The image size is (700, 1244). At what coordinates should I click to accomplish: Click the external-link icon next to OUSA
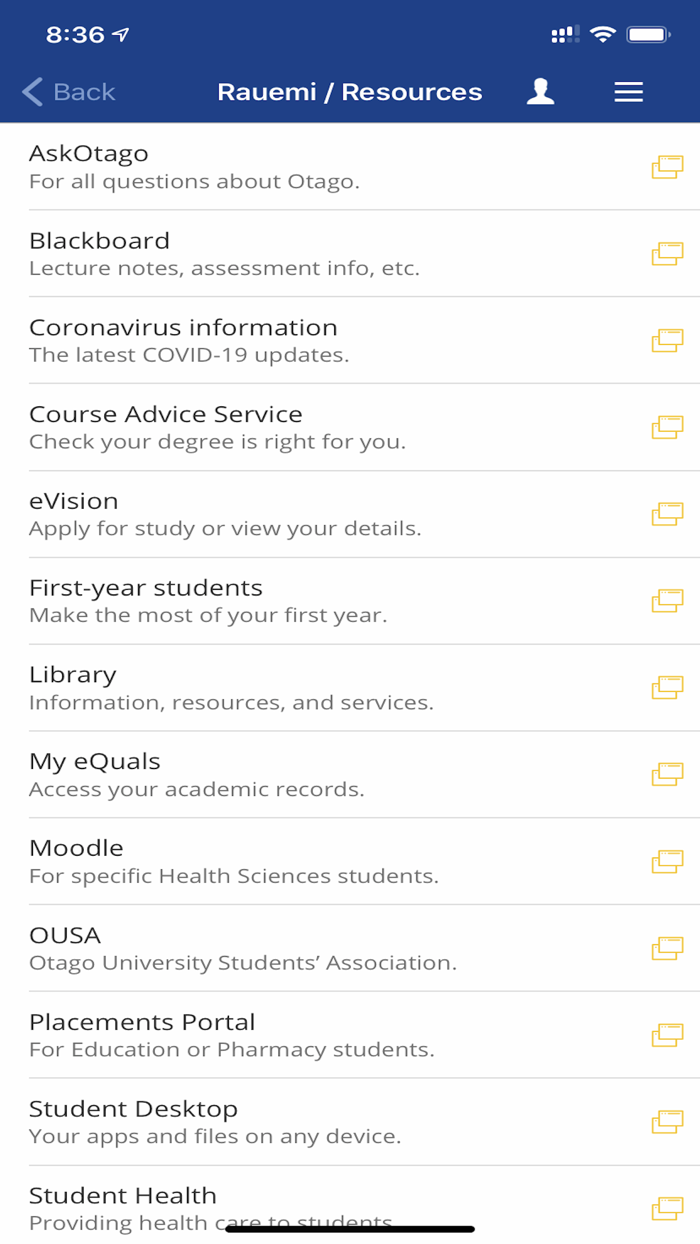(666, 949)
